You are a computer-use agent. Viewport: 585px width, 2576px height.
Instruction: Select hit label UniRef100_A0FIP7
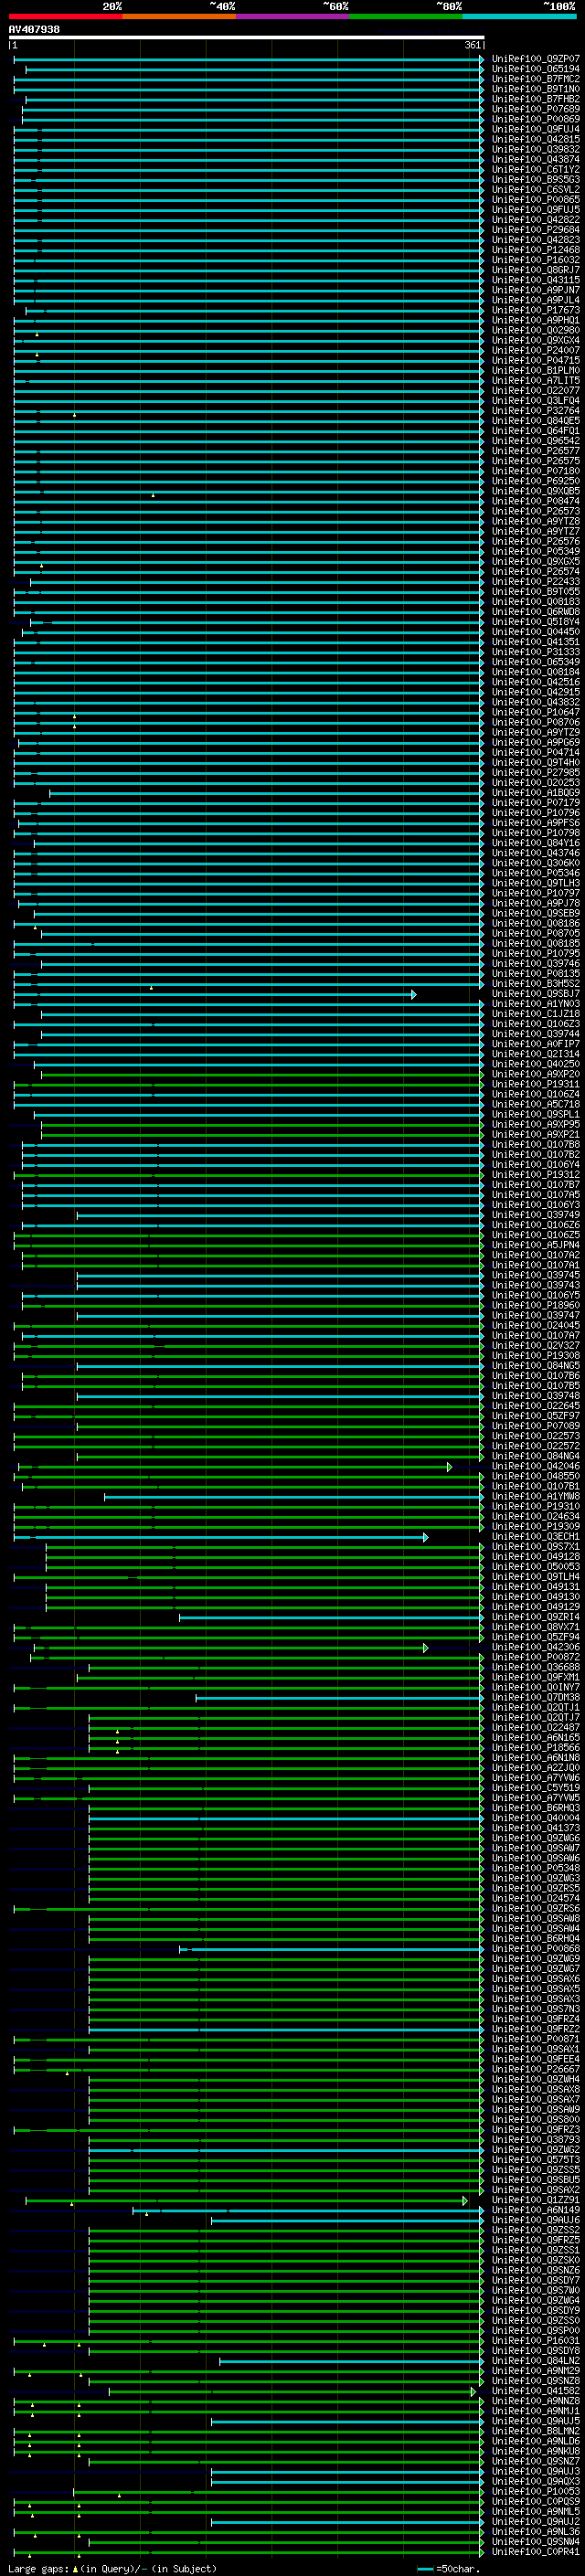tap(535, 1044)
